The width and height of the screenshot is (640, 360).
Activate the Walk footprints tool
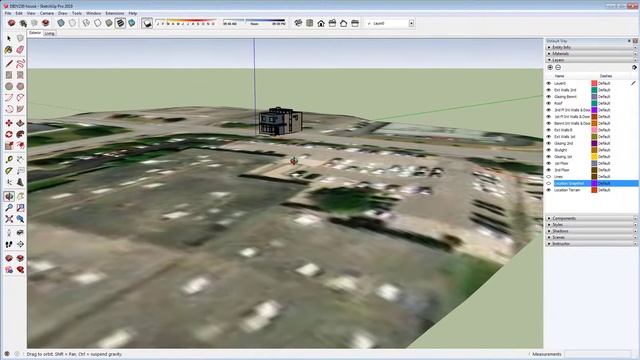(9, 244)
